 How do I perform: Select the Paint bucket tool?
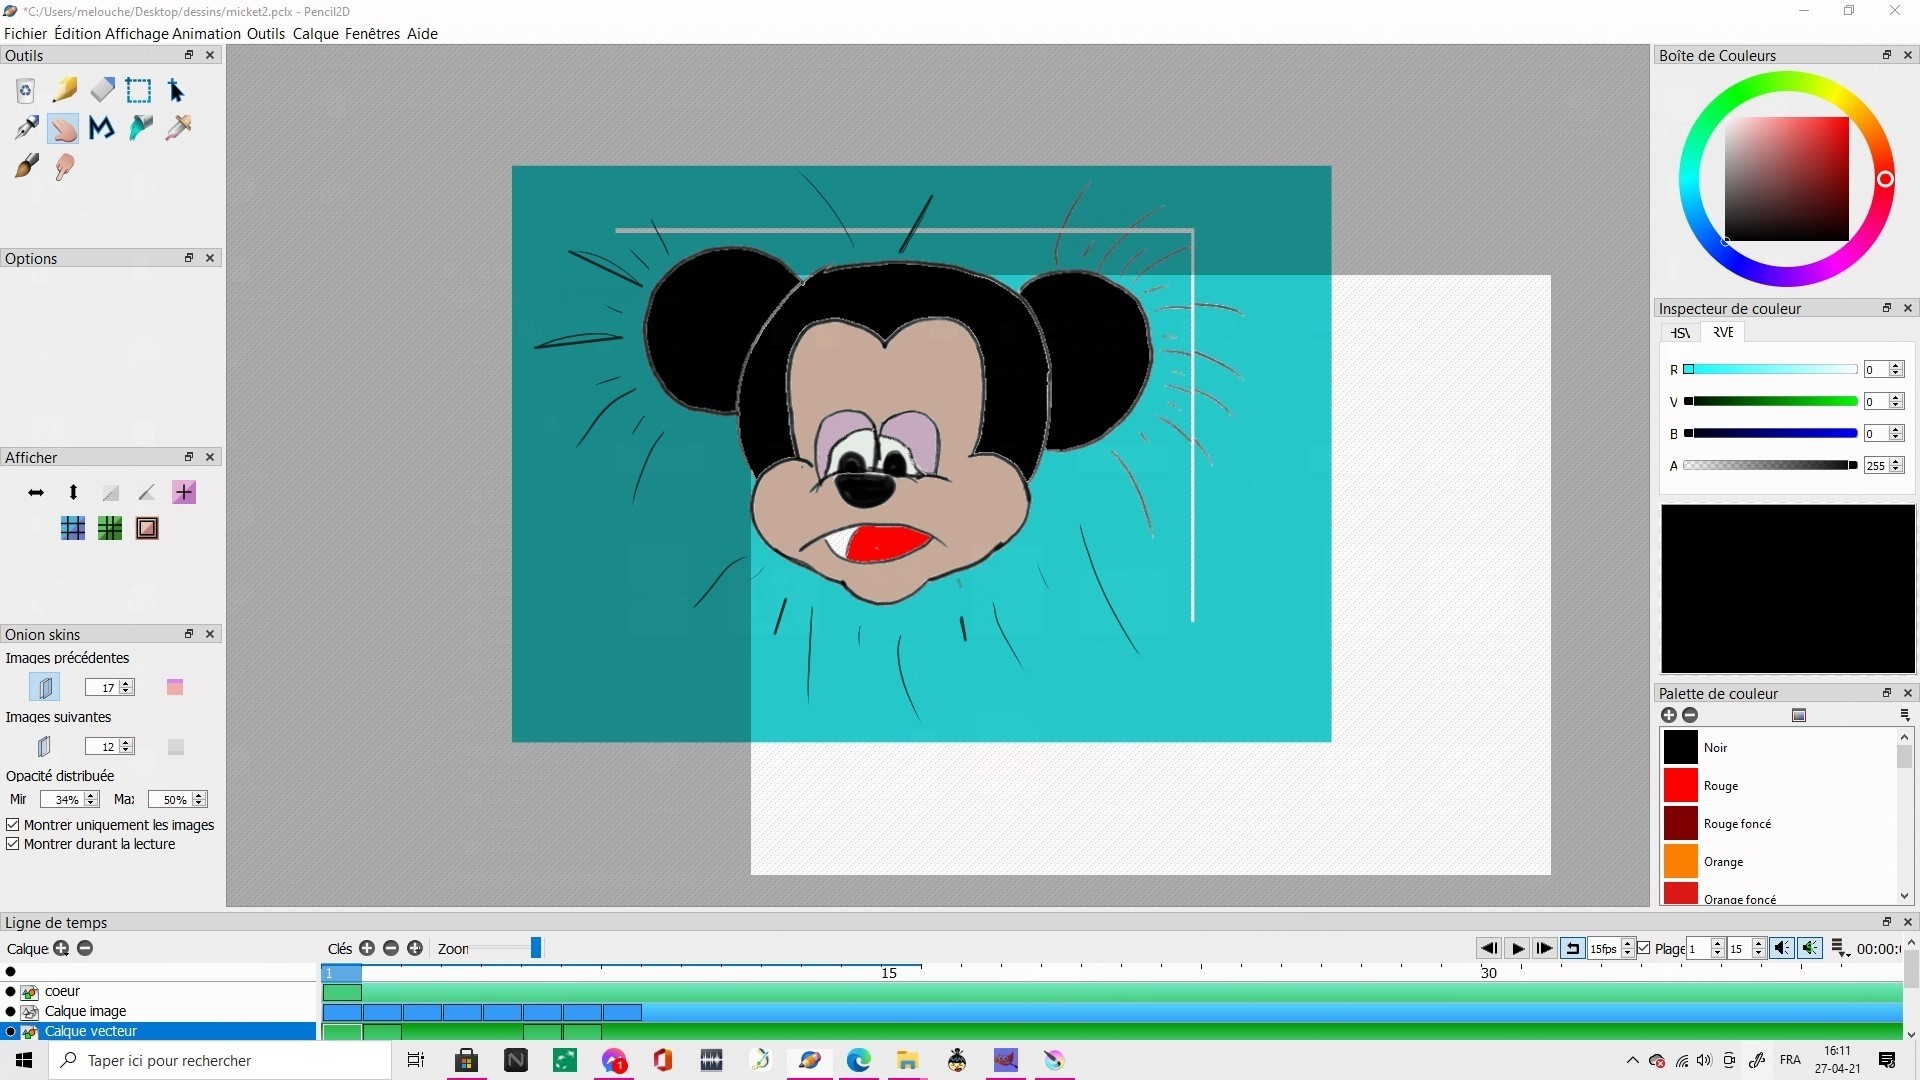tap(141, 128)
